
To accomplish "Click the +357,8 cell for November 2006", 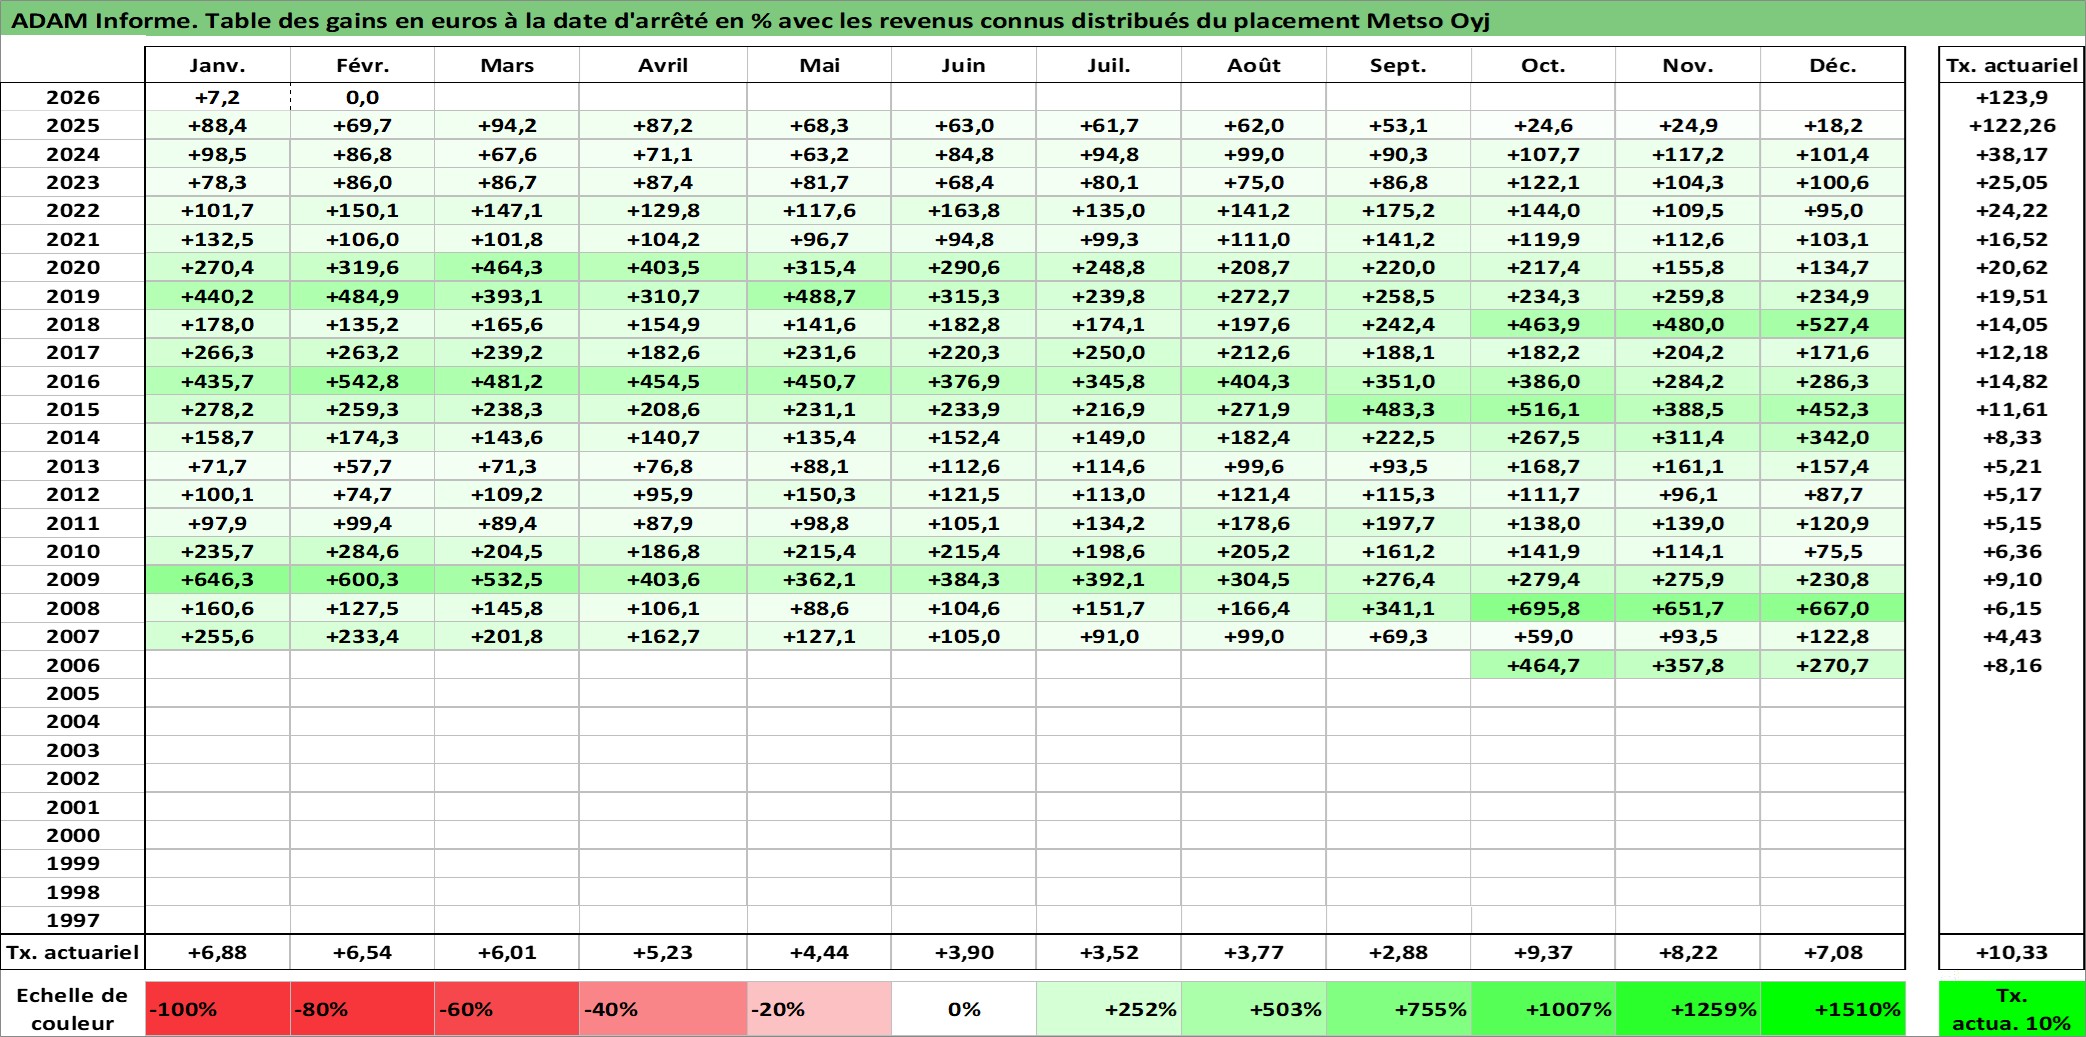I will pyautogui.click(x=1688, y=665).
